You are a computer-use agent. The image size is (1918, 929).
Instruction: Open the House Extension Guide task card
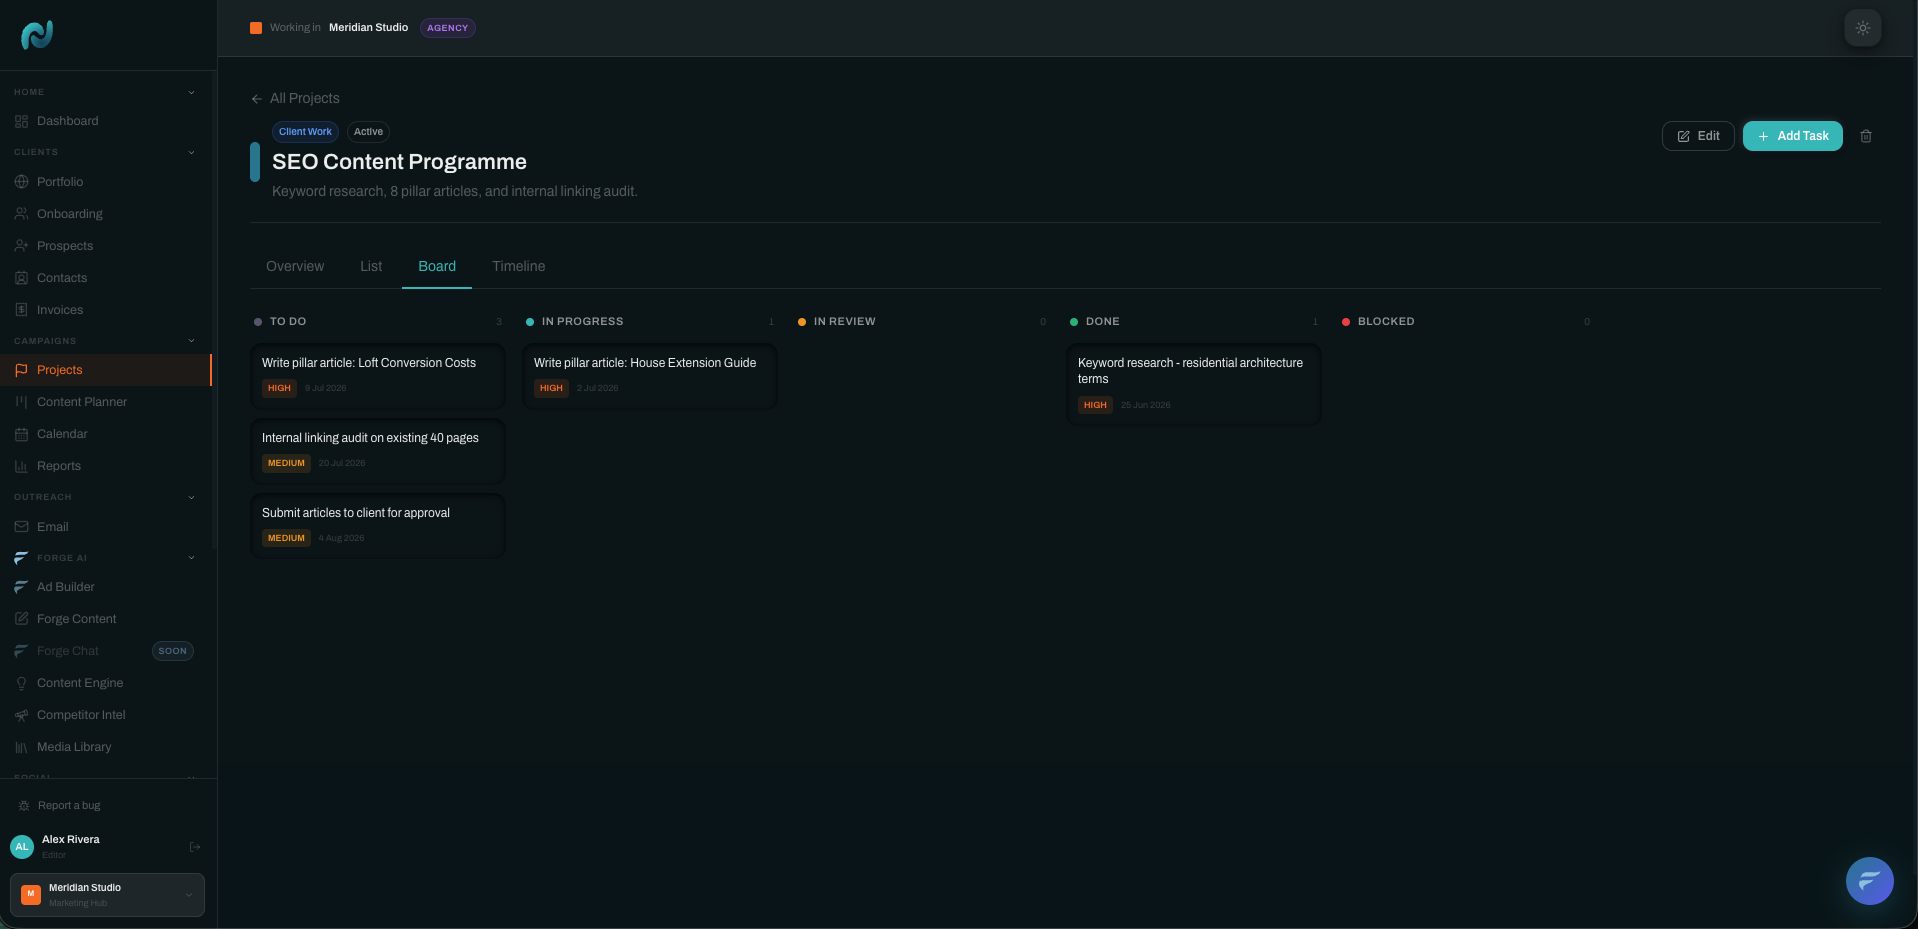650,376
